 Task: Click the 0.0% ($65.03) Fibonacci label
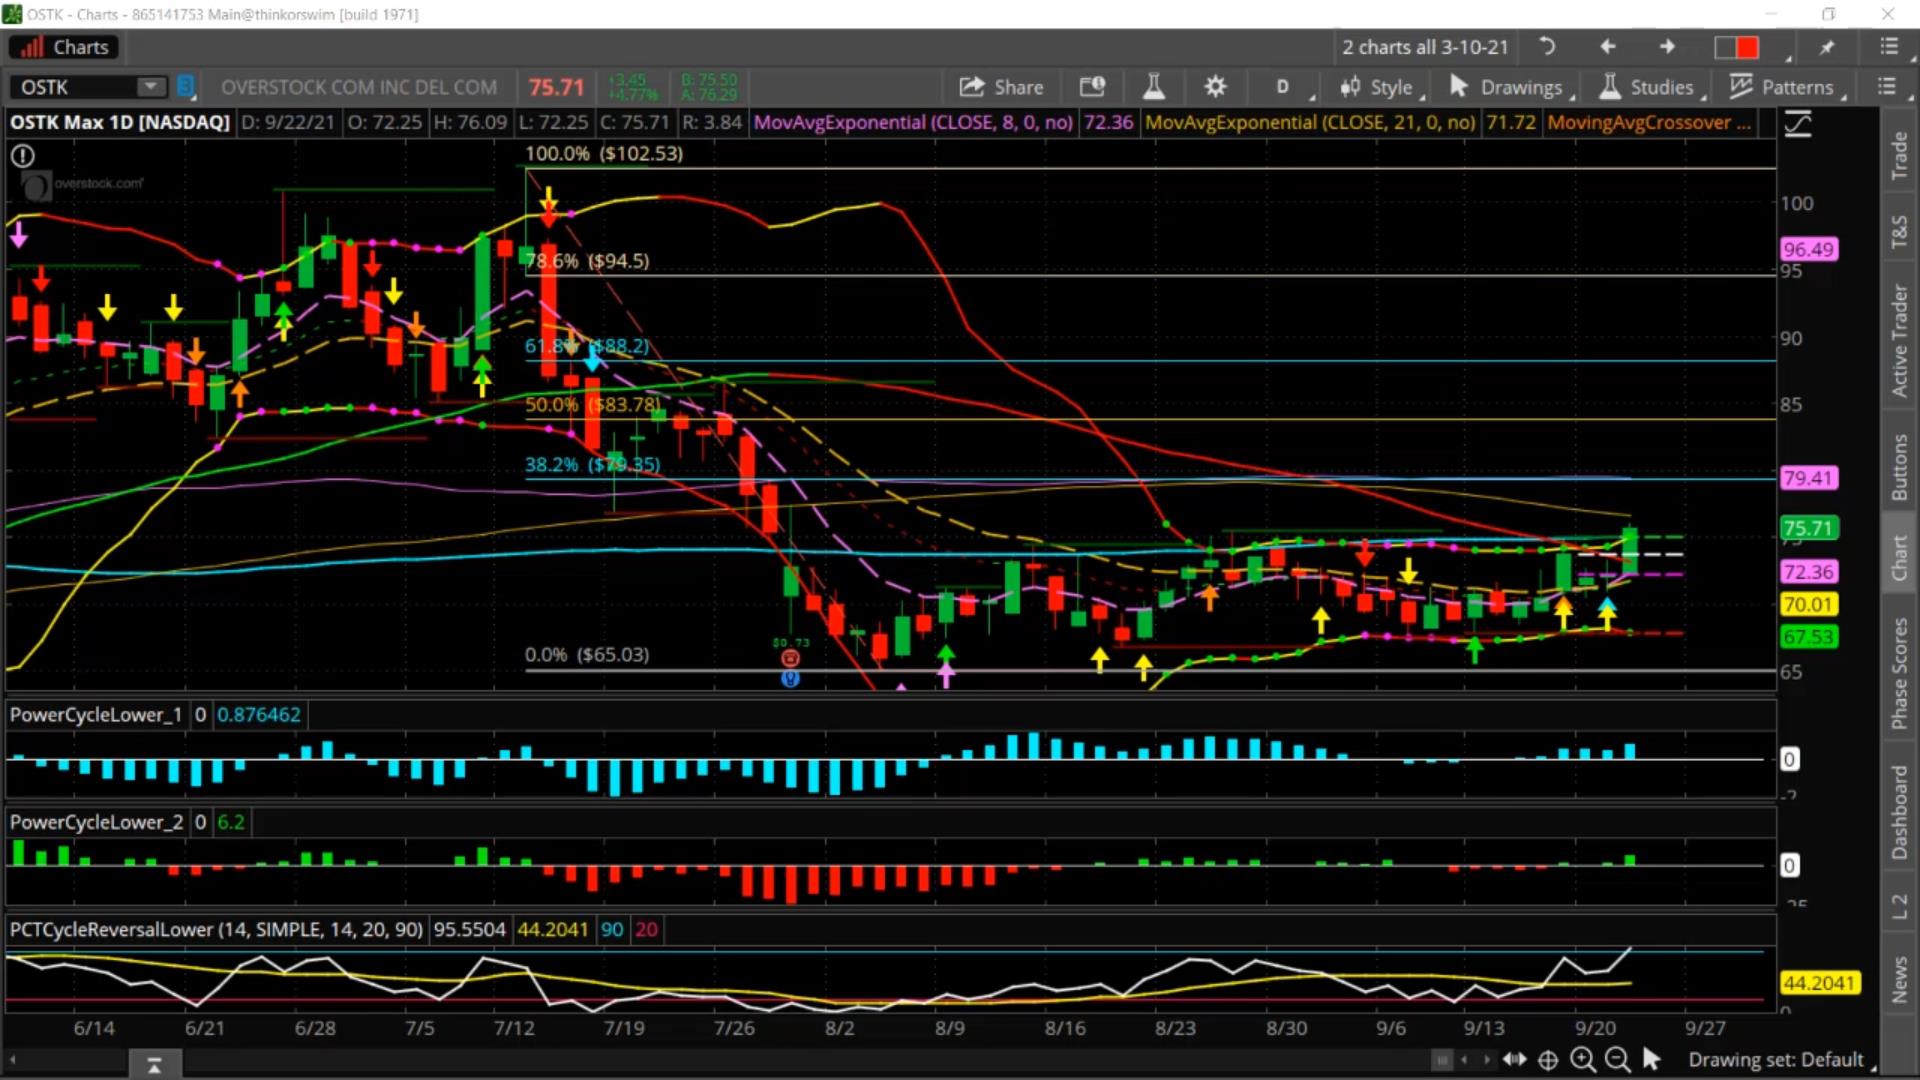click(x=587, y=655)
